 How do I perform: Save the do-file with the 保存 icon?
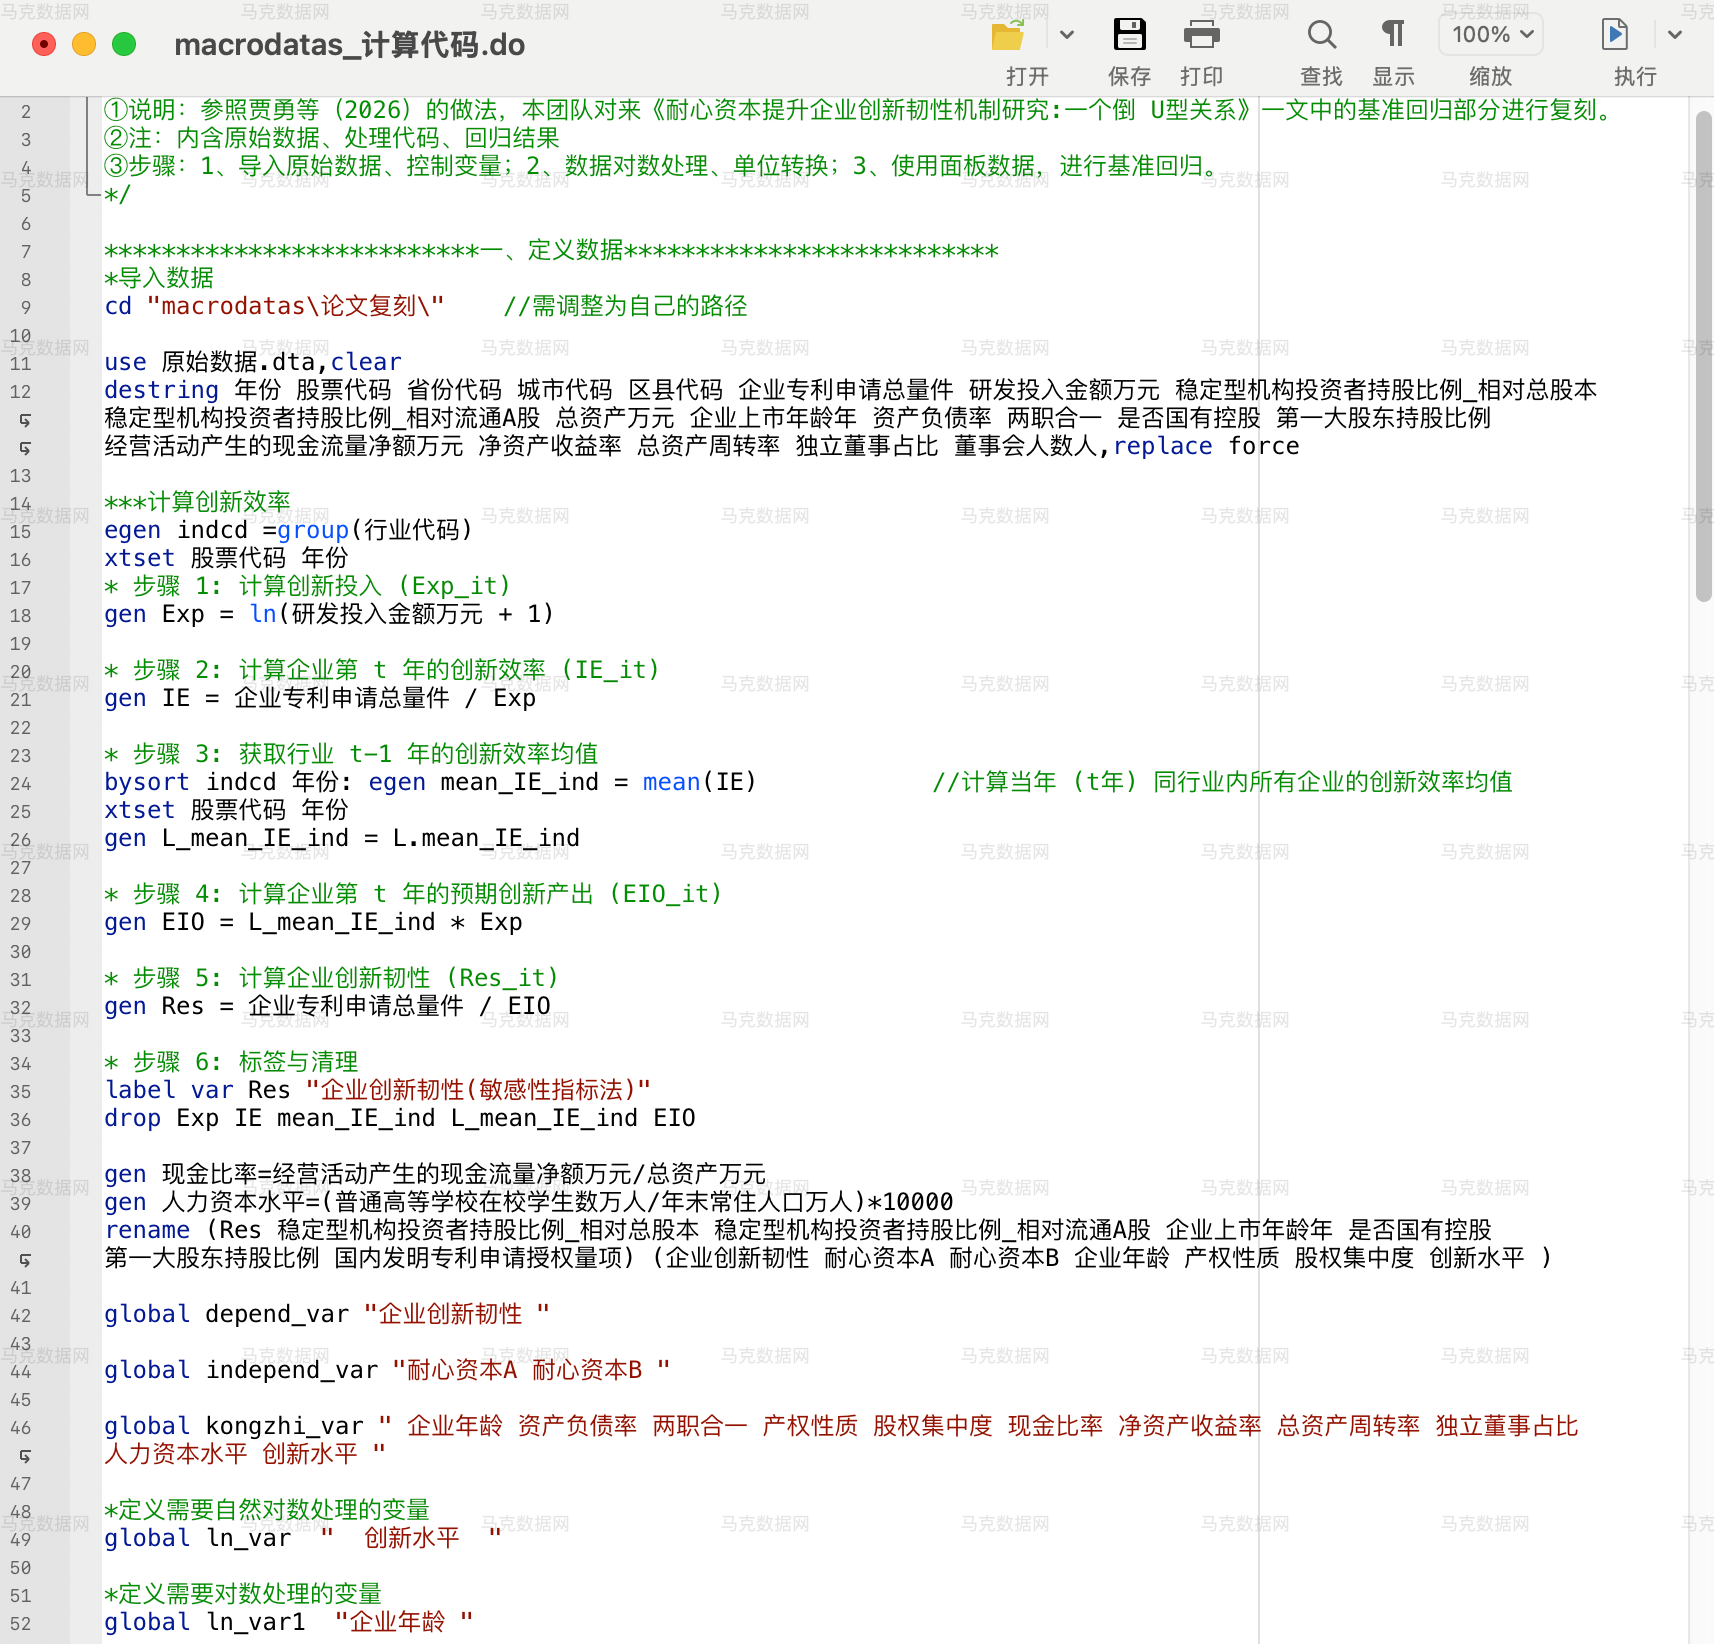[x=1130, y=35]
